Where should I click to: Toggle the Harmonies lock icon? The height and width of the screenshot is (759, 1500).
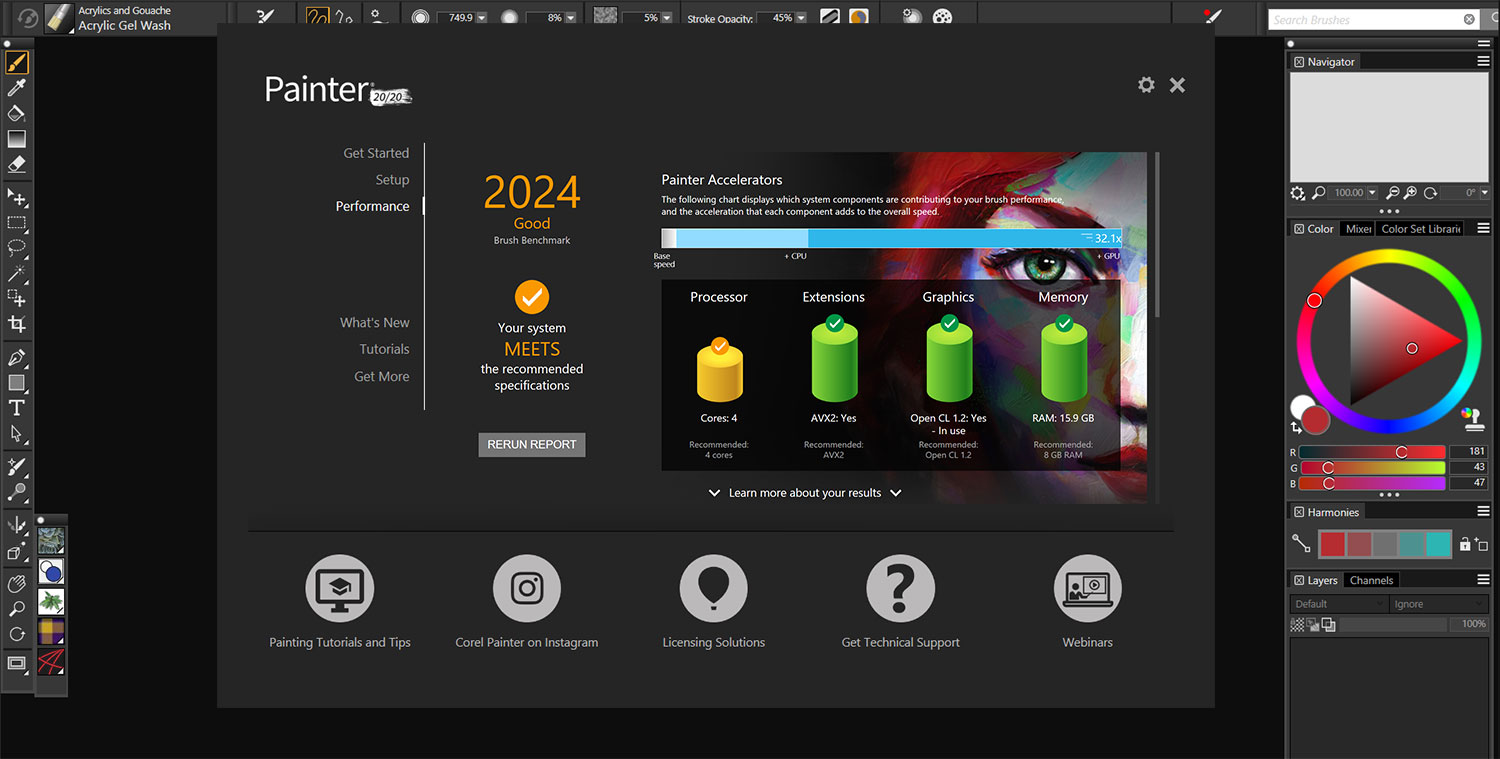click(x=1465, y=544)
